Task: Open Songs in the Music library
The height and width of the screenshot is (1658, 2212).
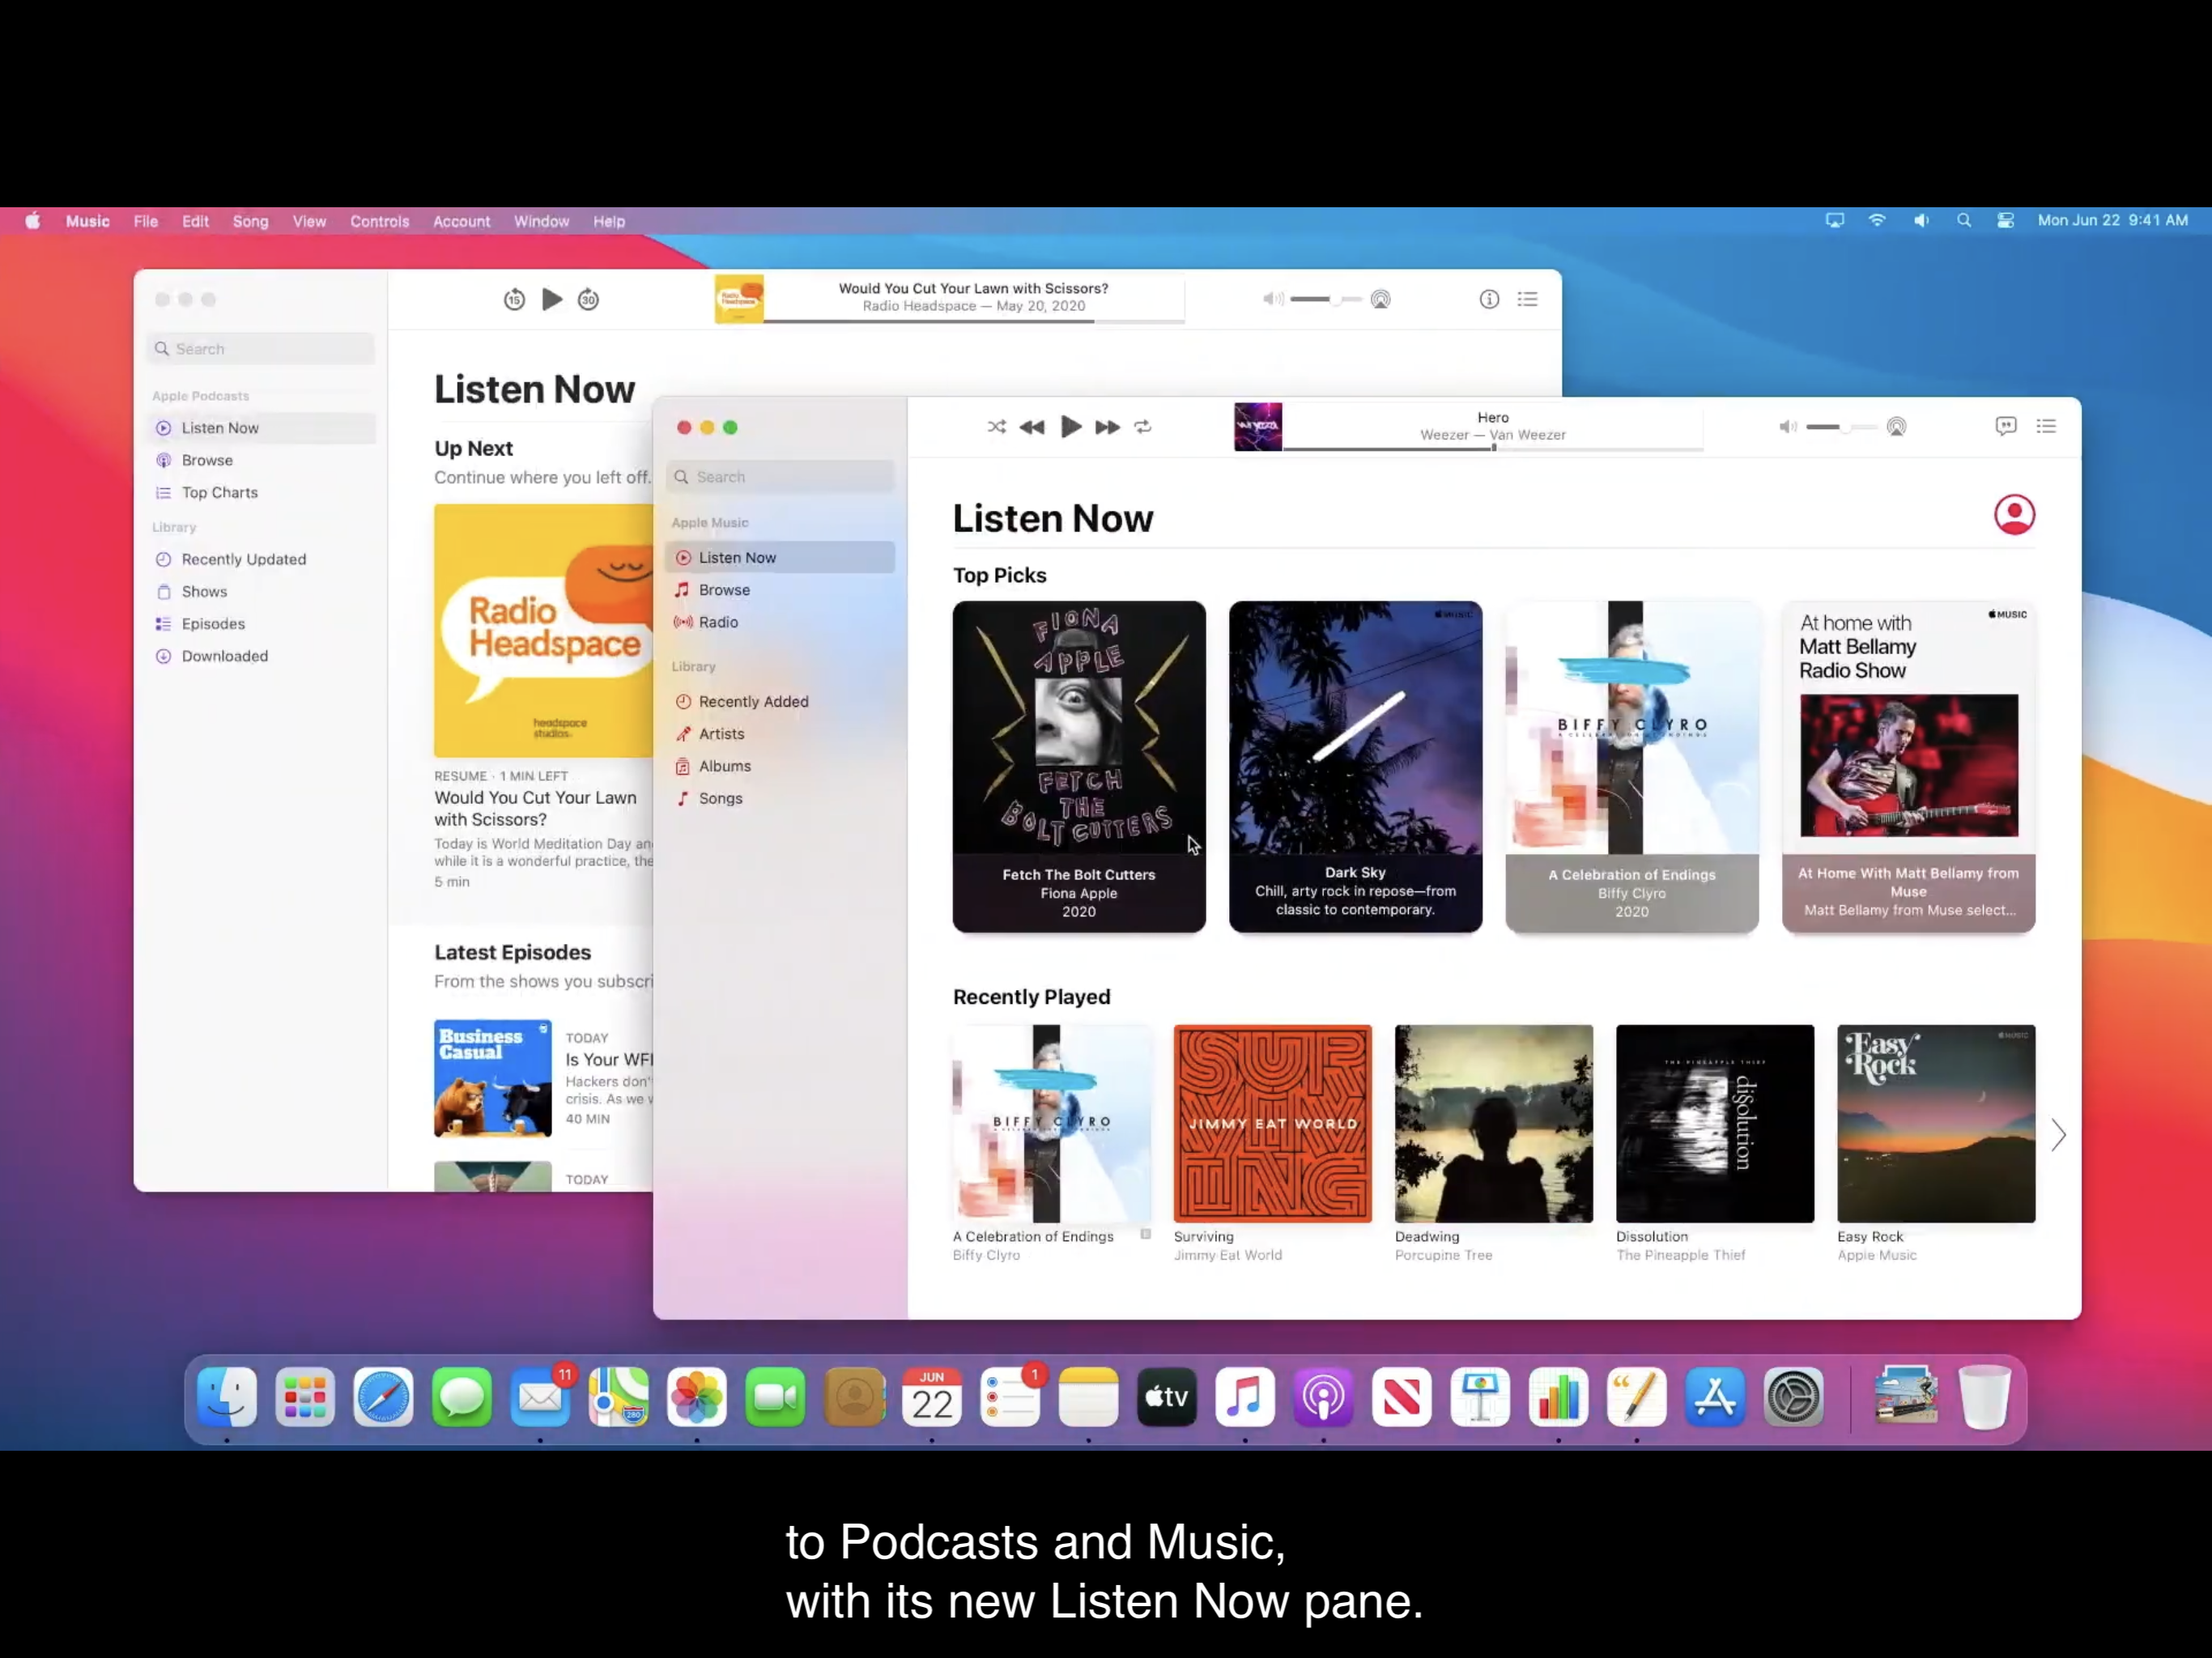Action: [x=780, y=798]
